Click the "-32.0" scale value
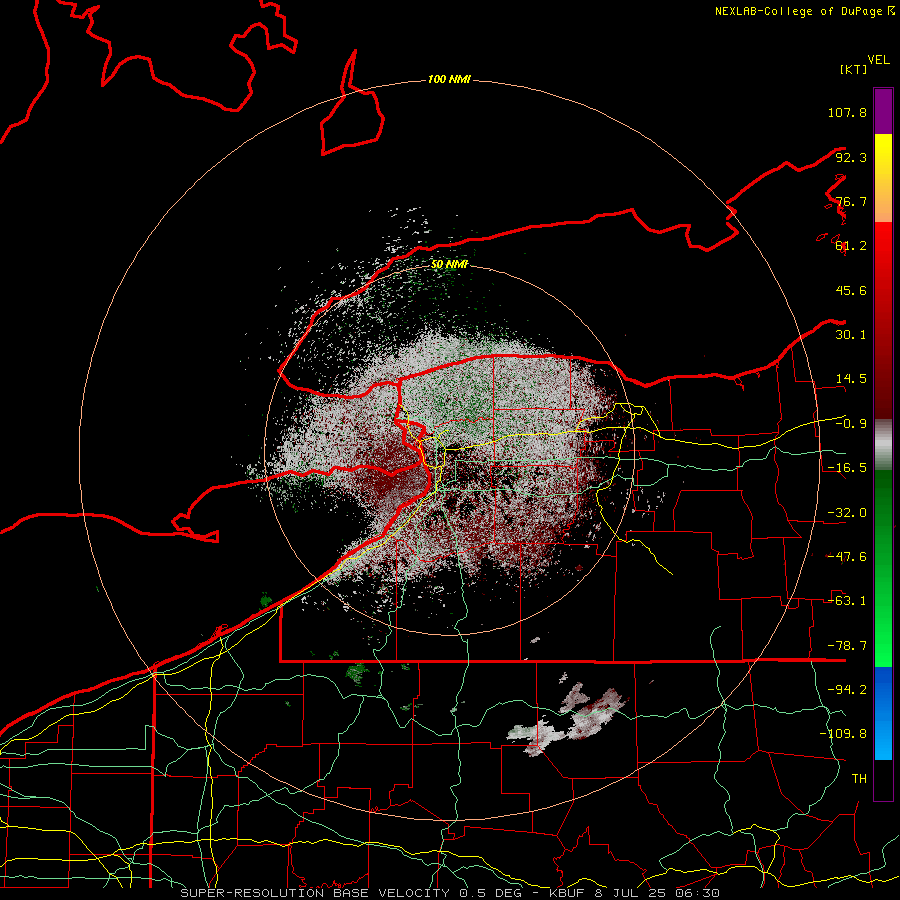 [x=847, y=513]
